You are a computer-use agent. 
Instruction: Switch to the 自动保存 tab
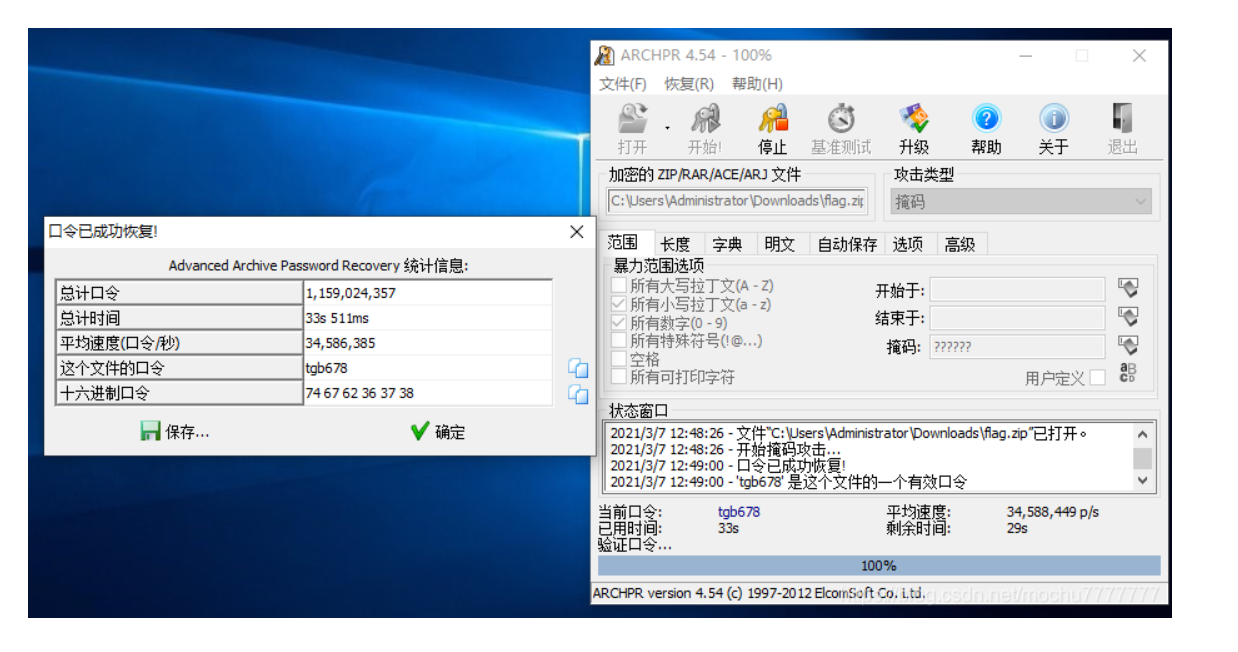point(847,244)
